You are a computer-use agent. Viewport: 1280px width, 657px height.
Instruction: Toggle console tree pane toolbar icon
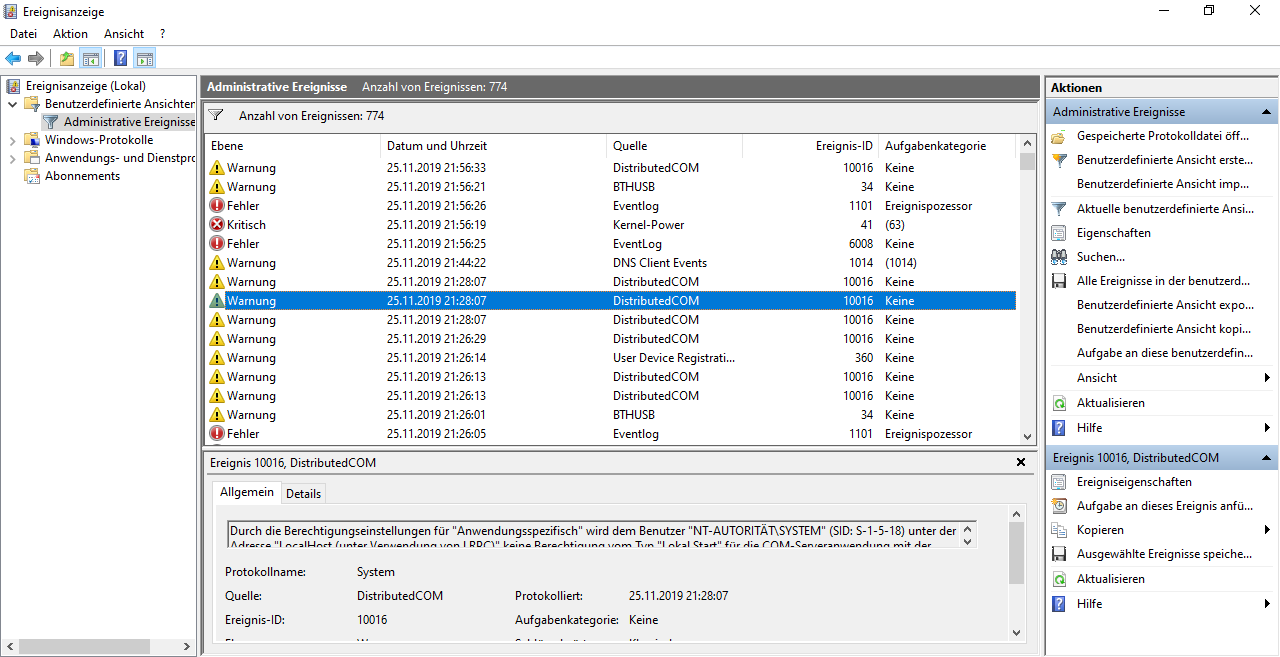[91, 58]
